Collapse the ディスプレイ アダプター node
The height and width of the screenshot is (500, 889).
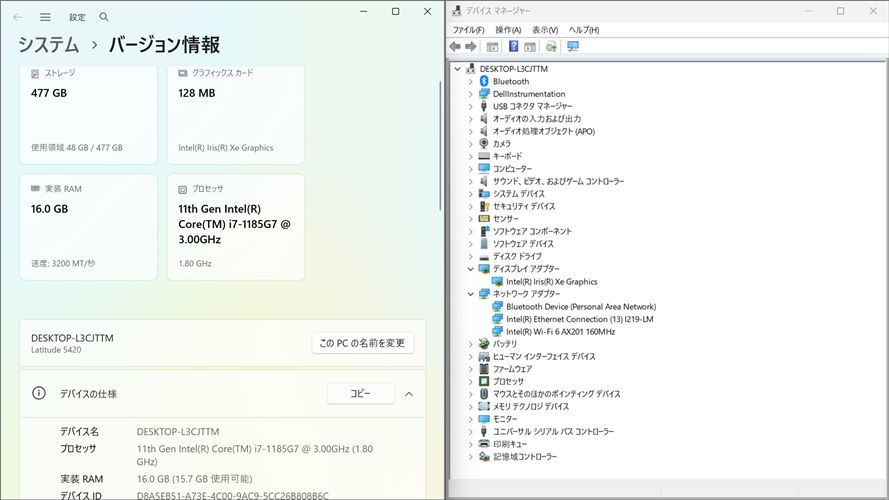point(471,269)
